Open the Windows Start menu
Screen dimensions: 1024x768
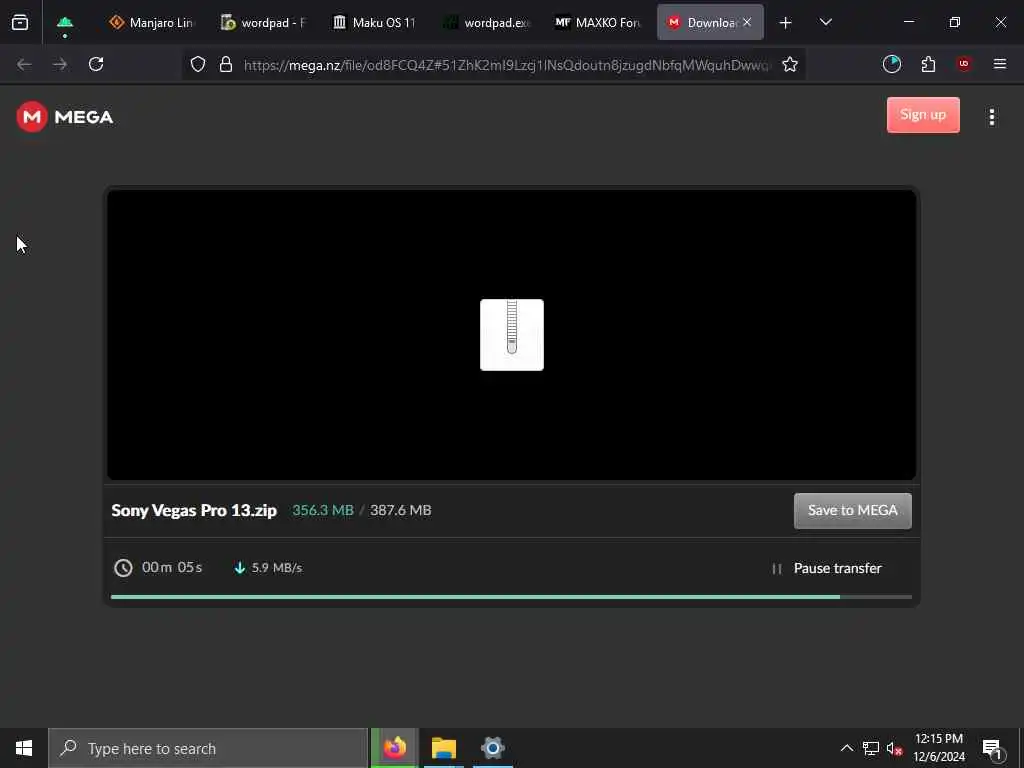24,748
